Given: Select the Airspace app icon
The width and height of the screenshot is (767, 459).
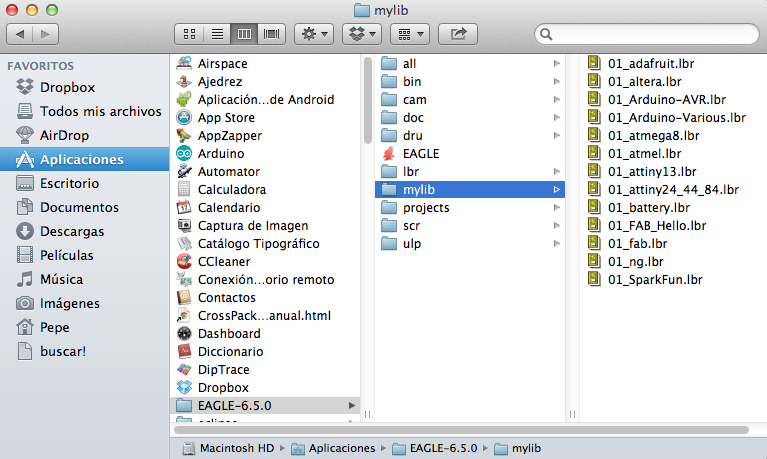Looking at the screenshot, I should click(184, 63).
